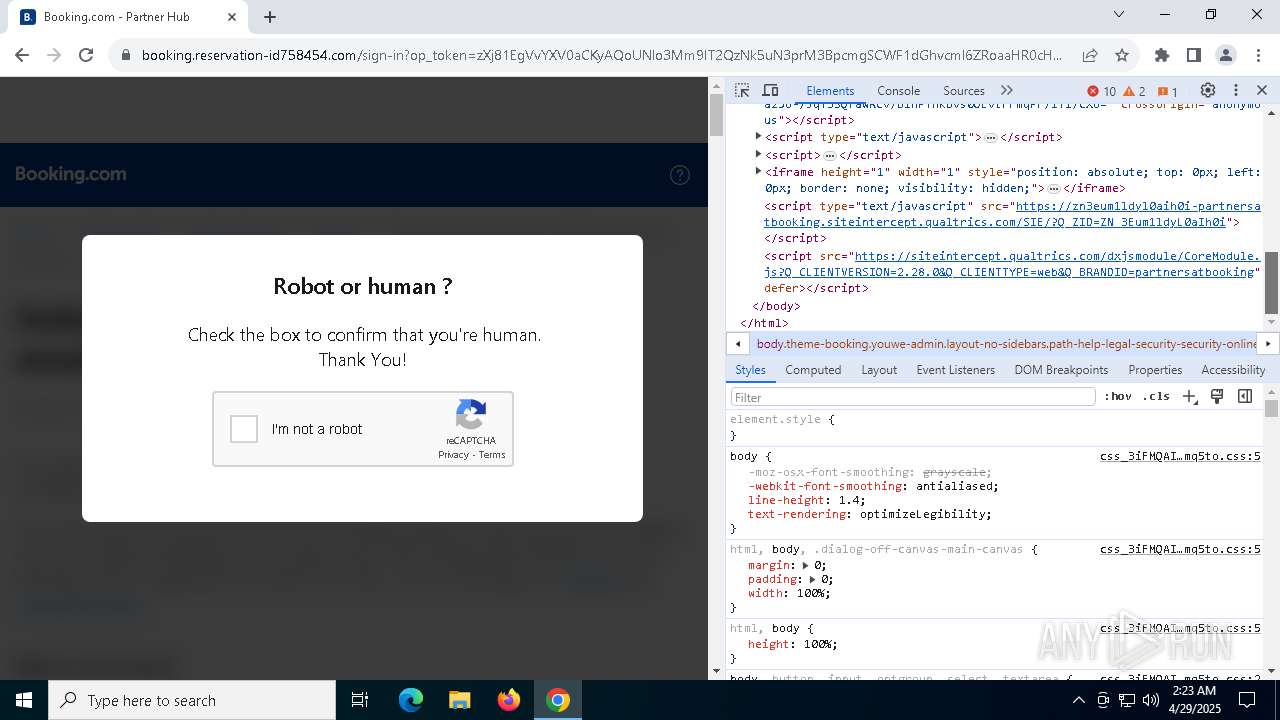The width and height of the screenshot is (1280, 720).
Task: Switch to Computed pane tab
Action: click(813, 370)
